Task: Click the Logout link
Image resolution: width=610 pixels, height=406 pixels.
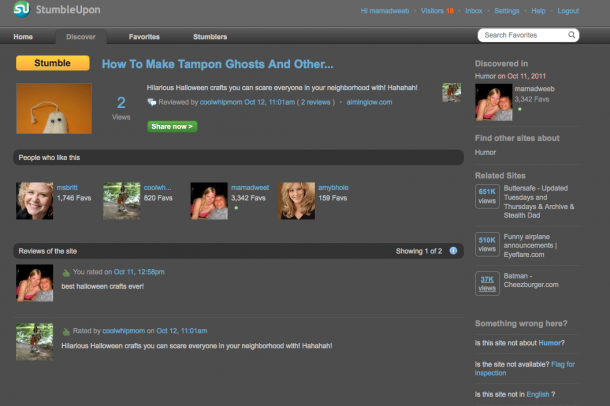Action: click(x=568, y=11)
